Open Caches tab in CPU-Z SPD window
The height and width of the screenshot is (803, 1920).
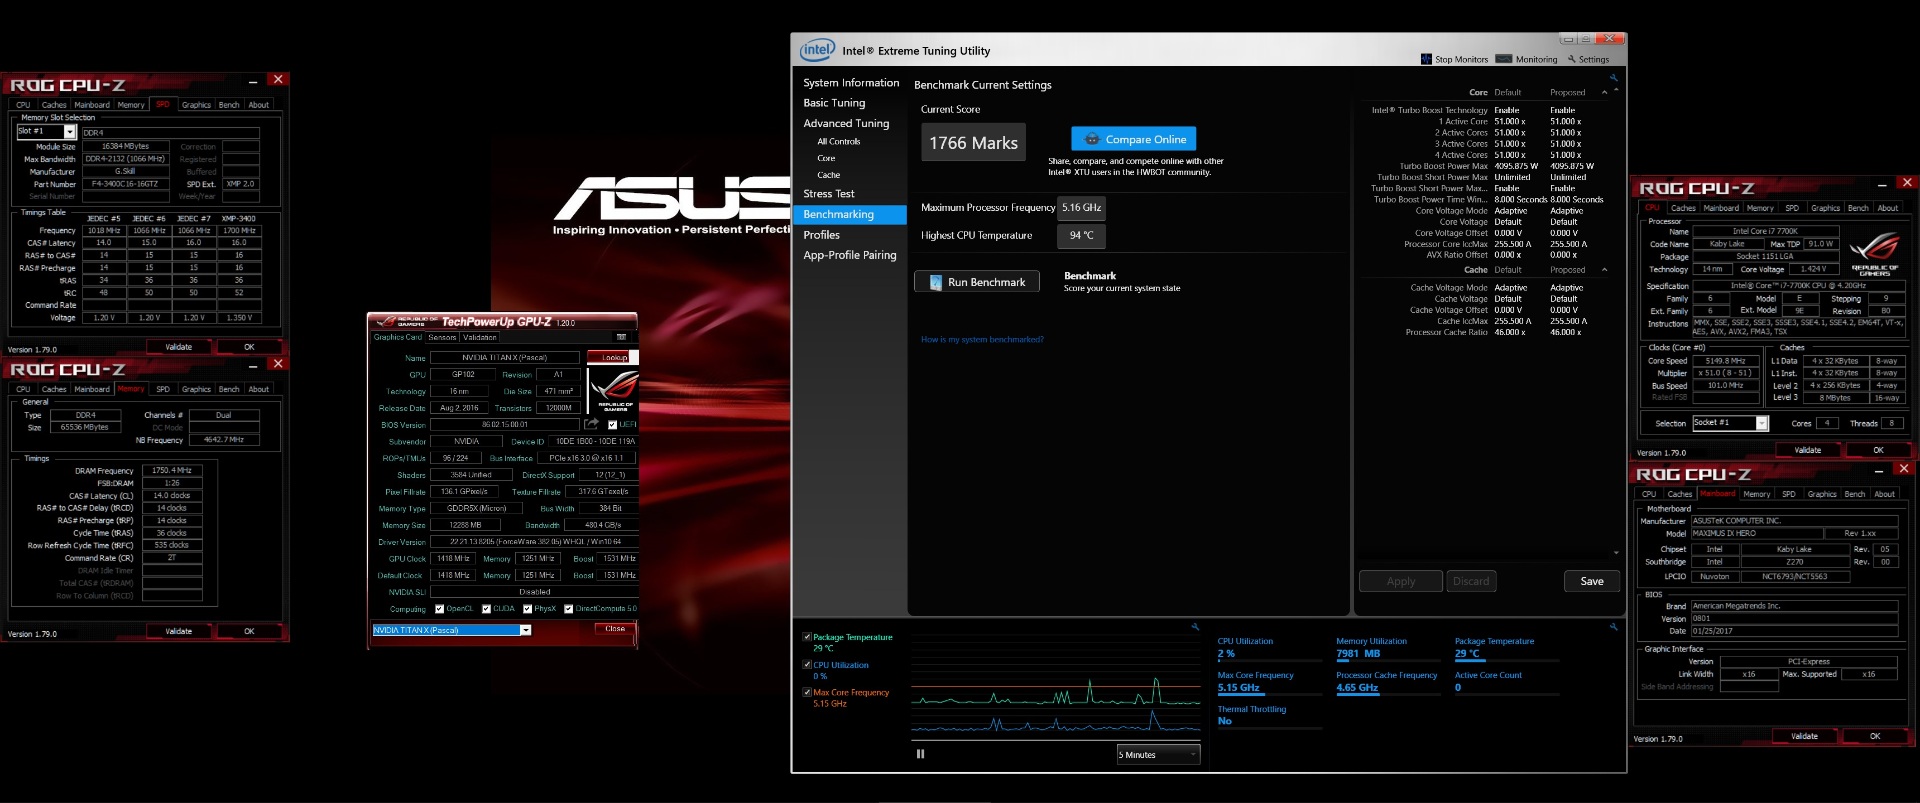point(54,105)
